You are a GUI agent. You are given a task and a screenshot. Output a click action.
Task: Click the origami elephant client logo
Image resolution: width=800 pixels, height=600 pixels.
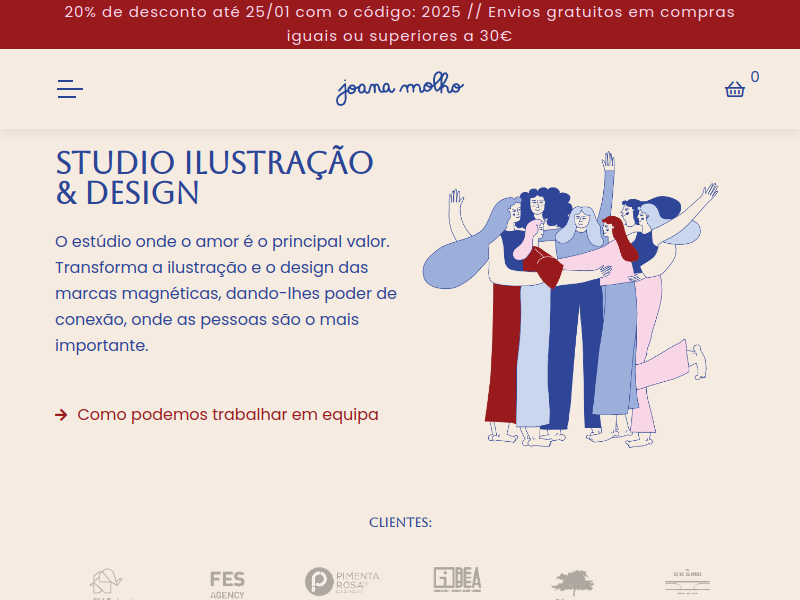(107, 584)
